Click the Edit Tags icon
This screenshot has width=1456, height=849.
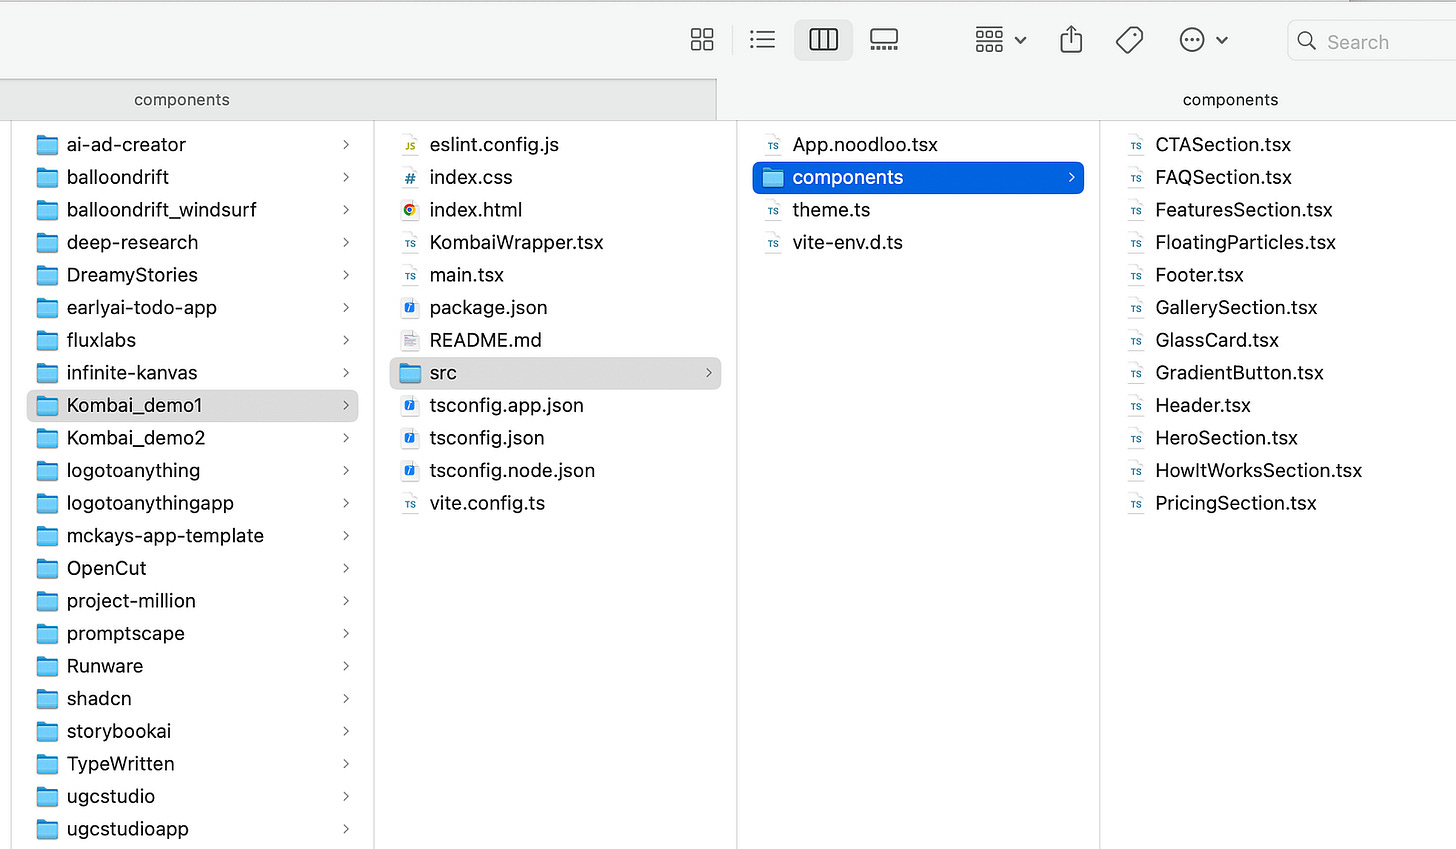[x=1129, y=40]
